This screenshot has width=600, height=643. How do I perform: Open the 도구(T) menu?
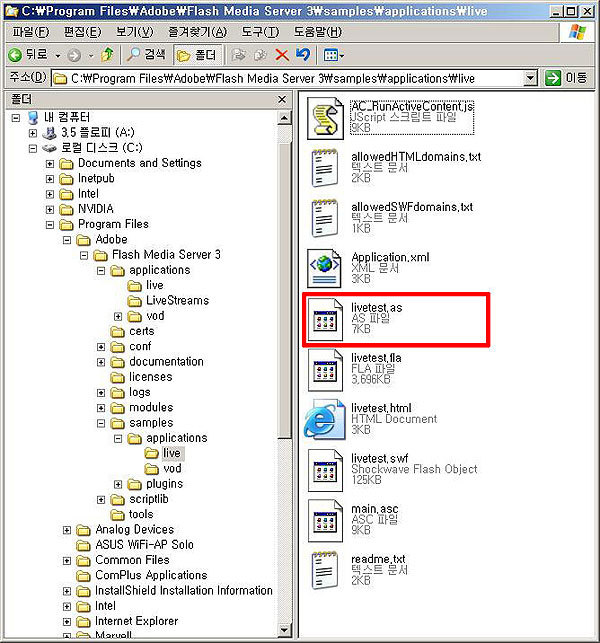click(260, 32)
